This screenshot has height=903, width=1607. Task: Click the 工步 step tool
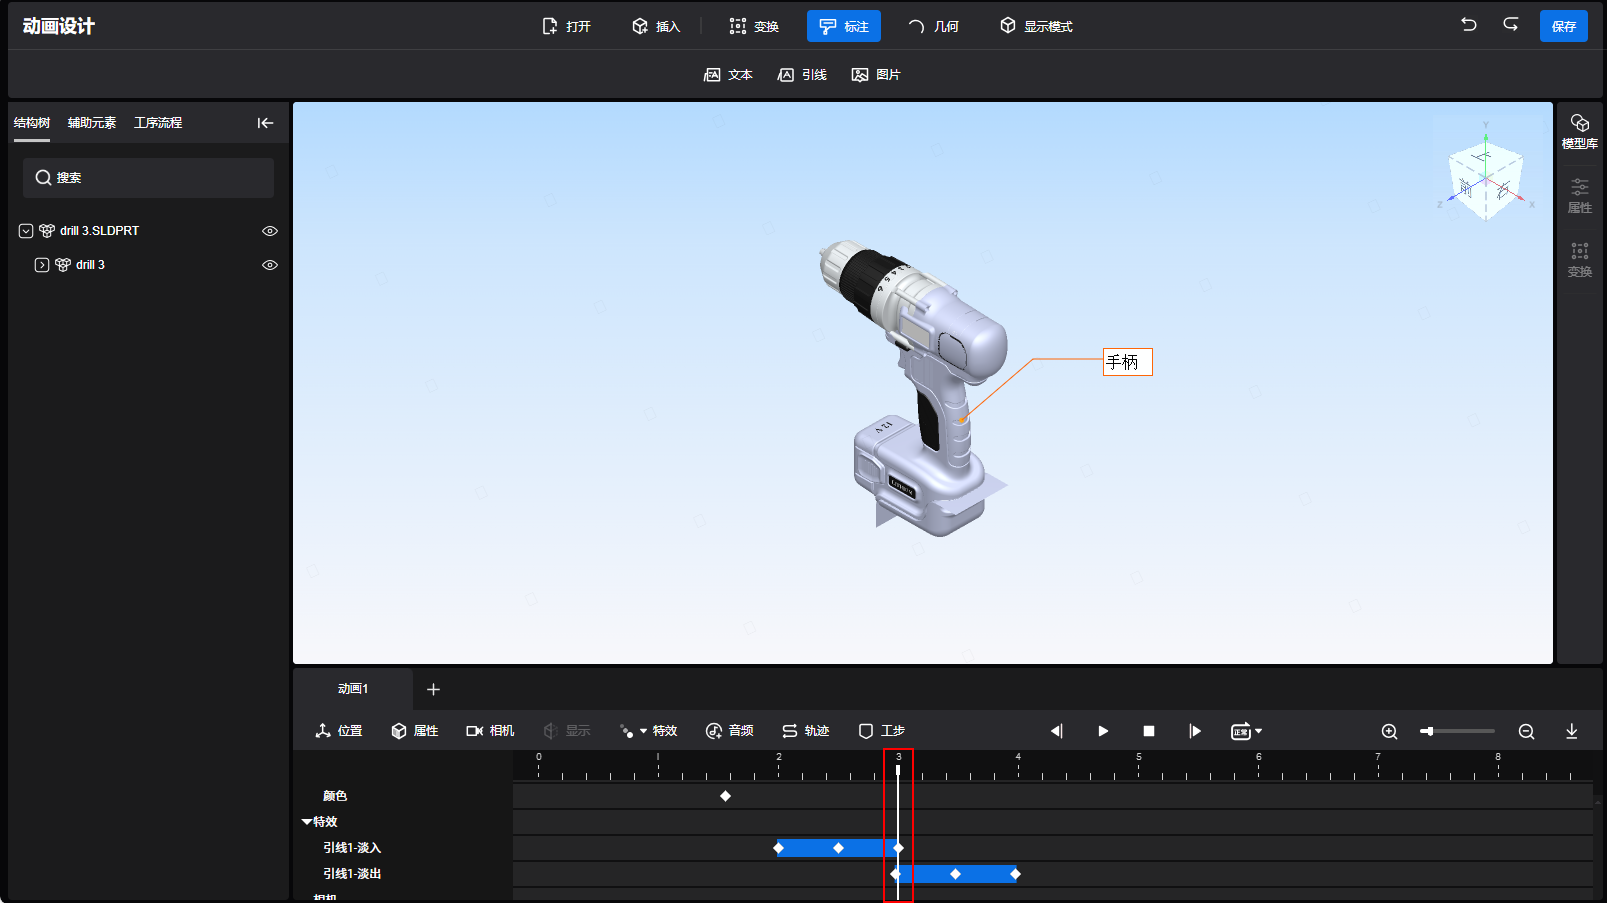point(882,731)
